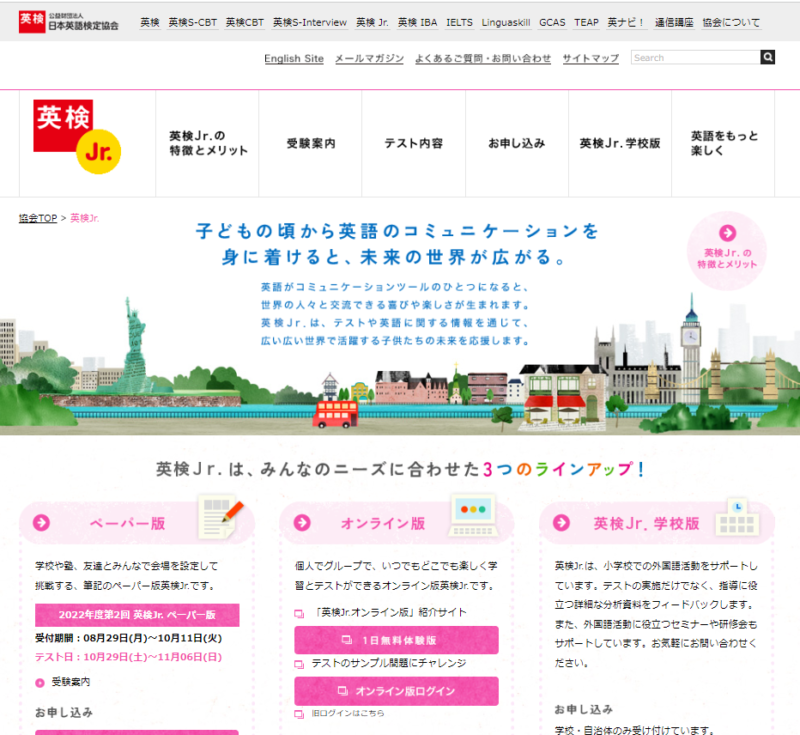Click お申し込み subheading under paper card

click(64, 712)
